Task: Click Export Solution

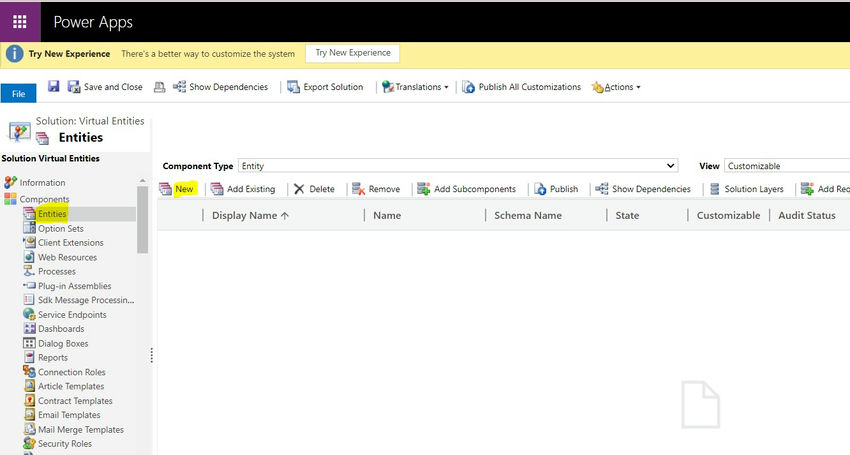Action: 325,87
